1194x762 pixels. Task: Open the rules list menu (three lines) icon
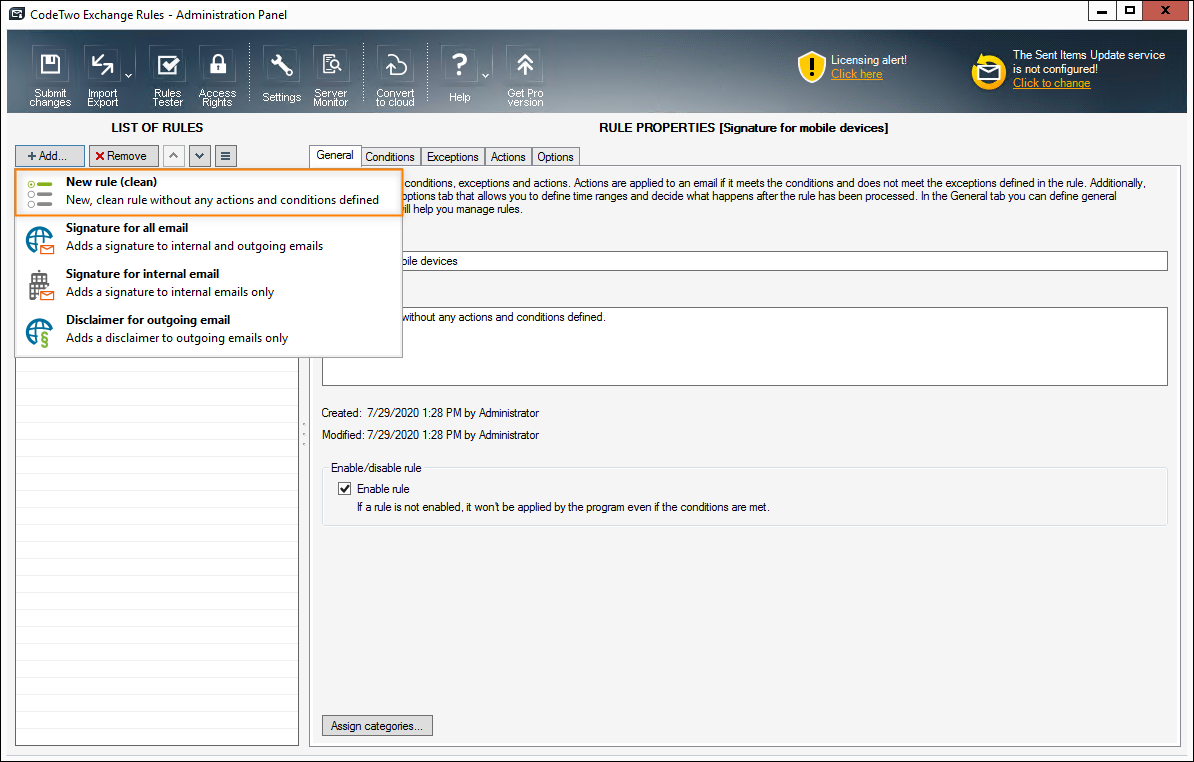pos(225,155)
